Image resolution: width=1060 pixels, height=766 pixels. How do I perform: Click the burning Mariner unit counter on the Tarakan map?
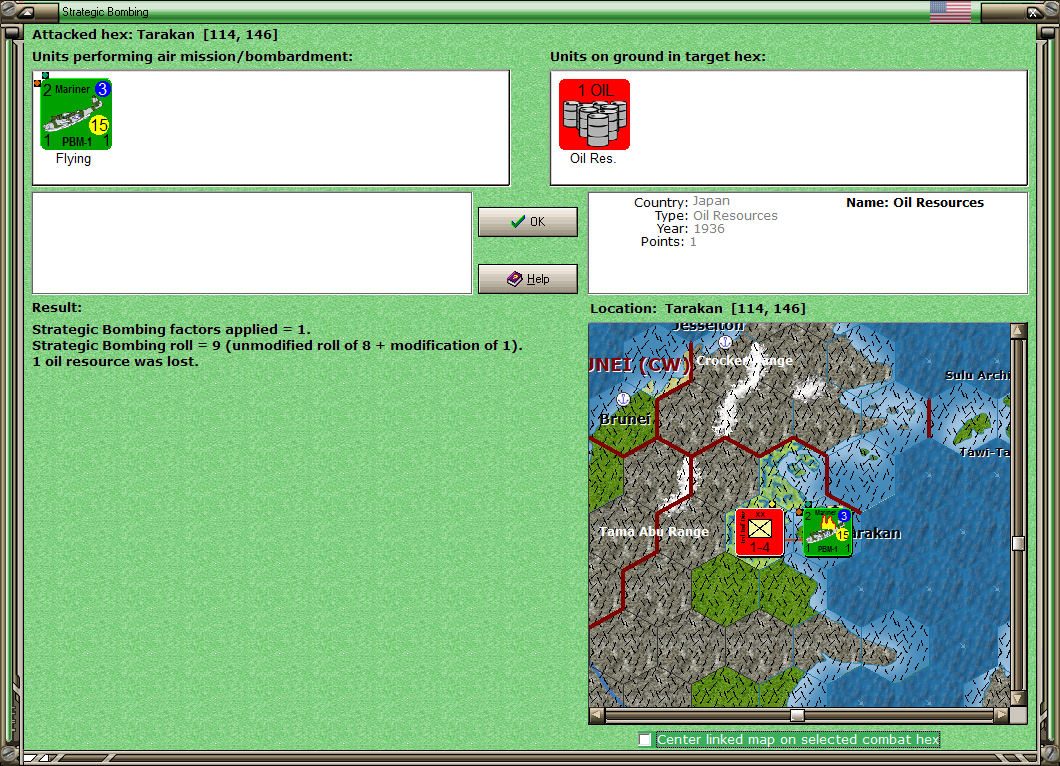click(826, 533)
